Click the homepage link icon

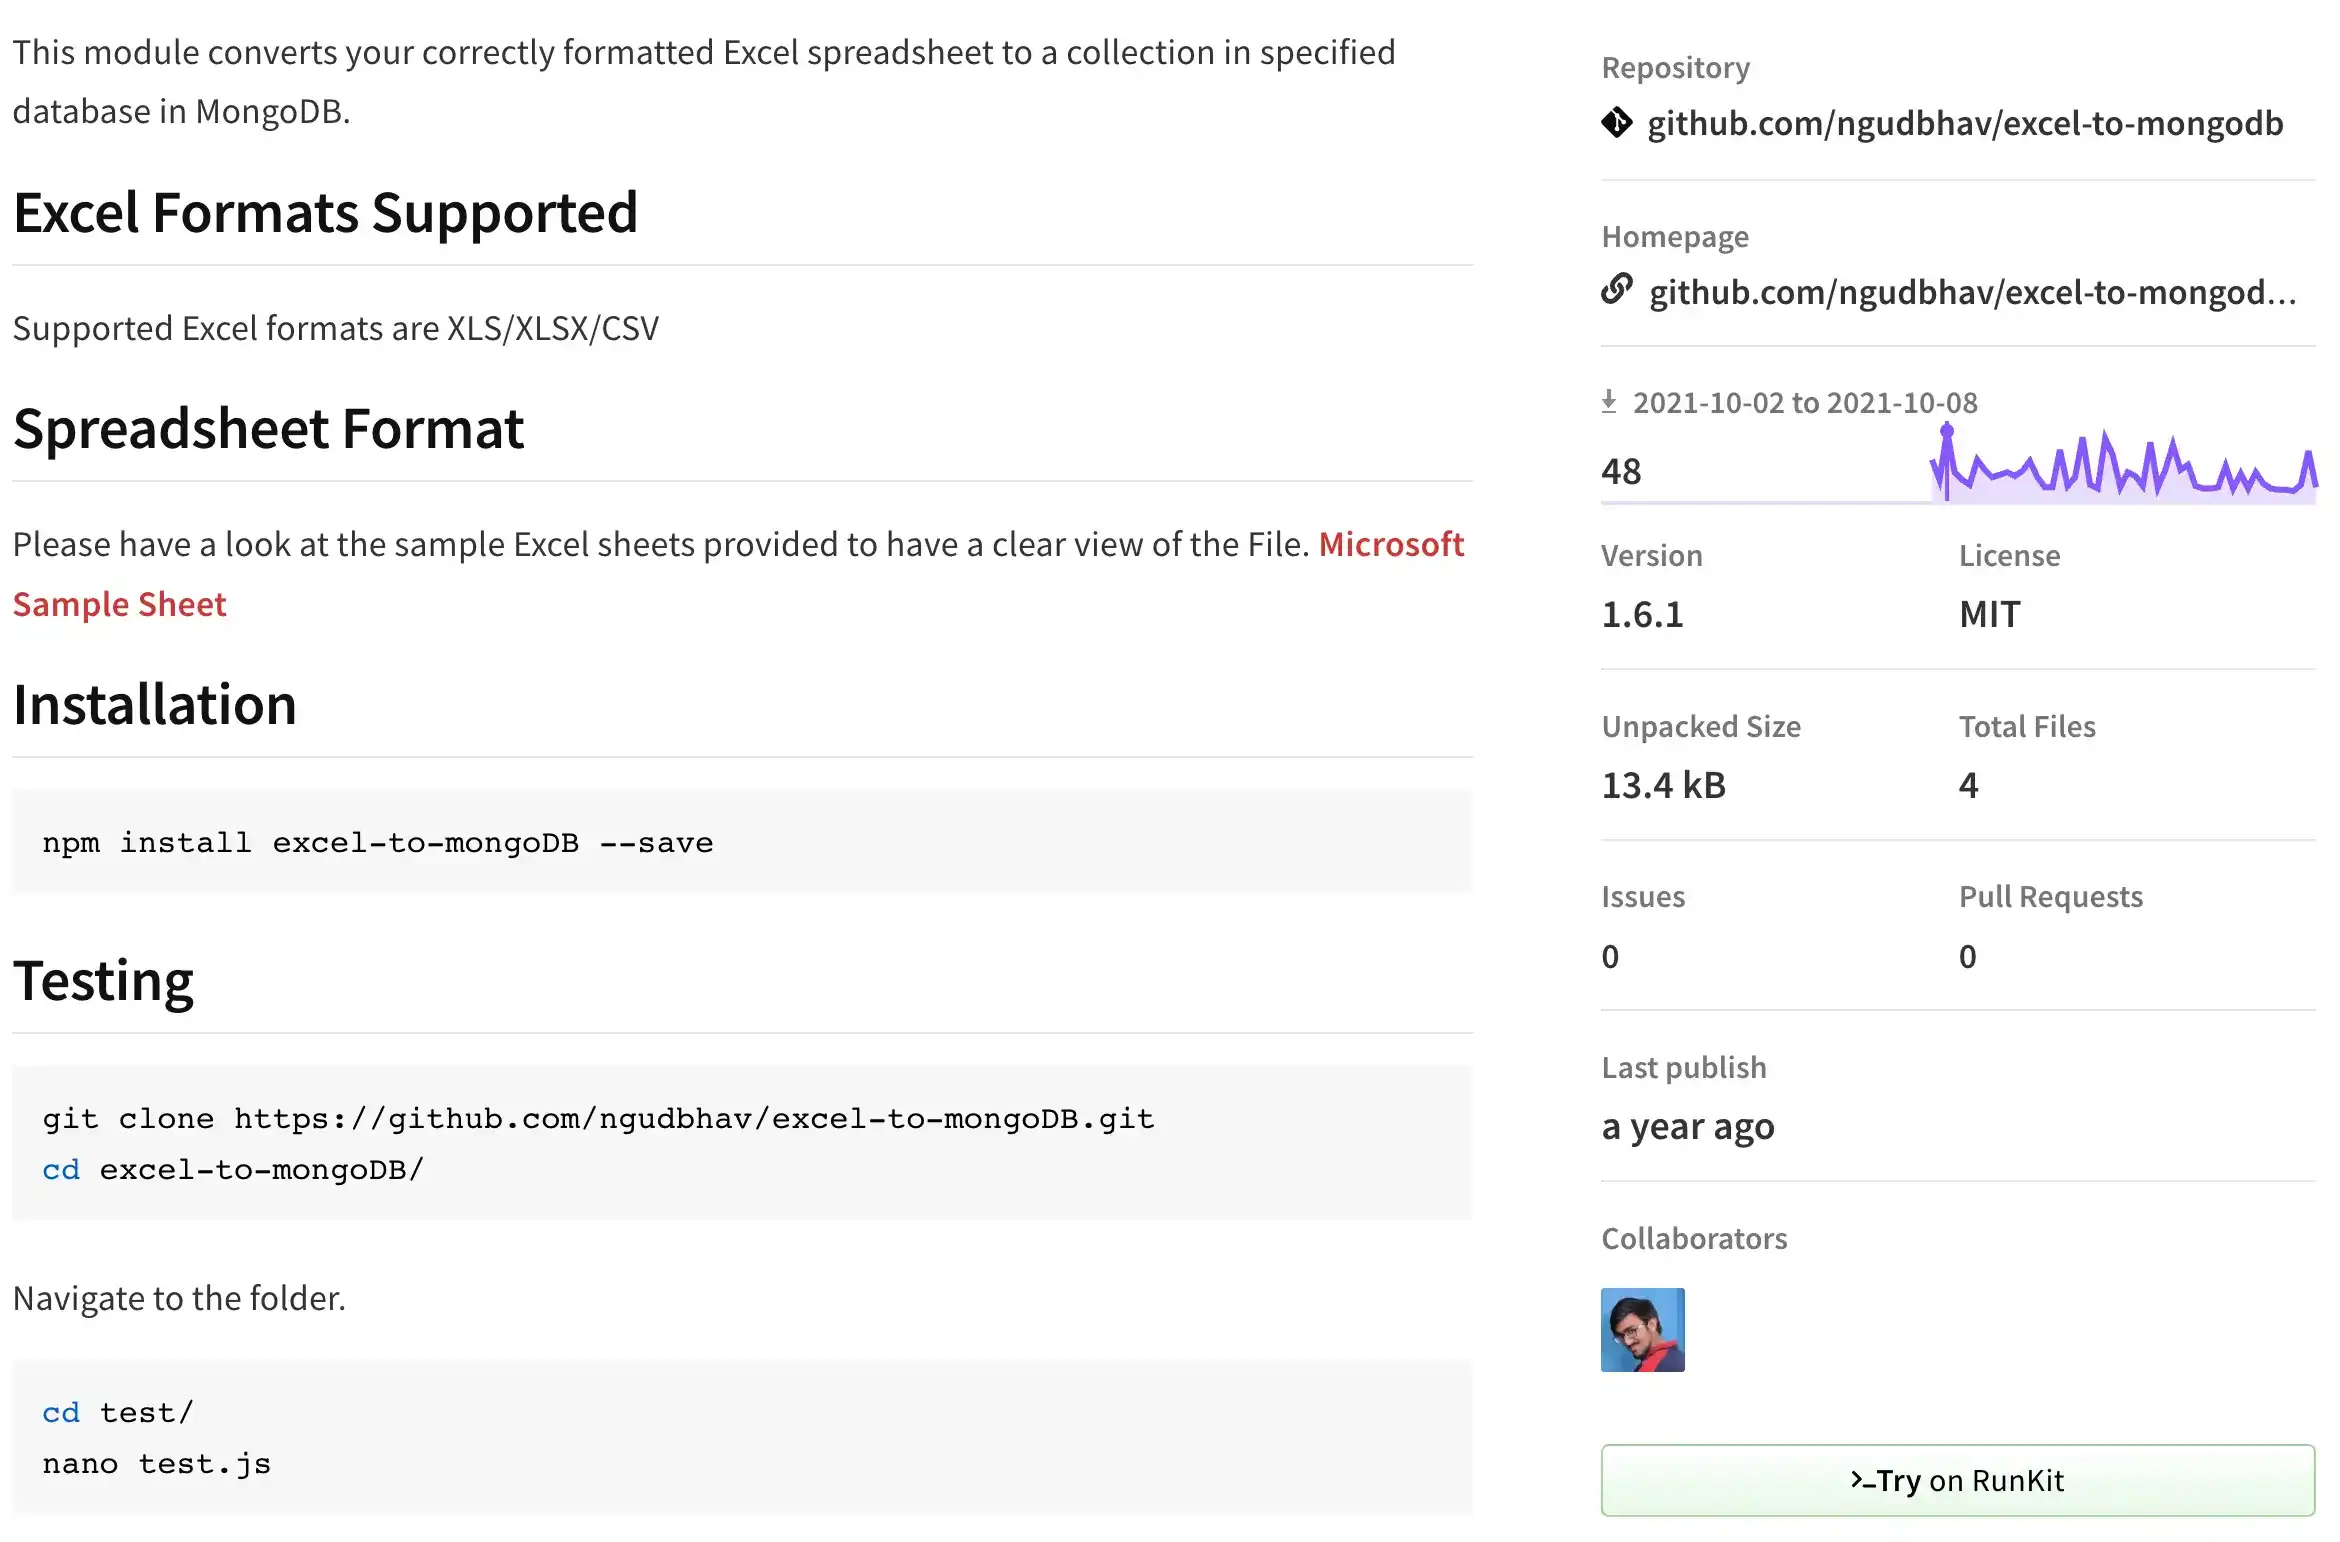coord(1618,291)
